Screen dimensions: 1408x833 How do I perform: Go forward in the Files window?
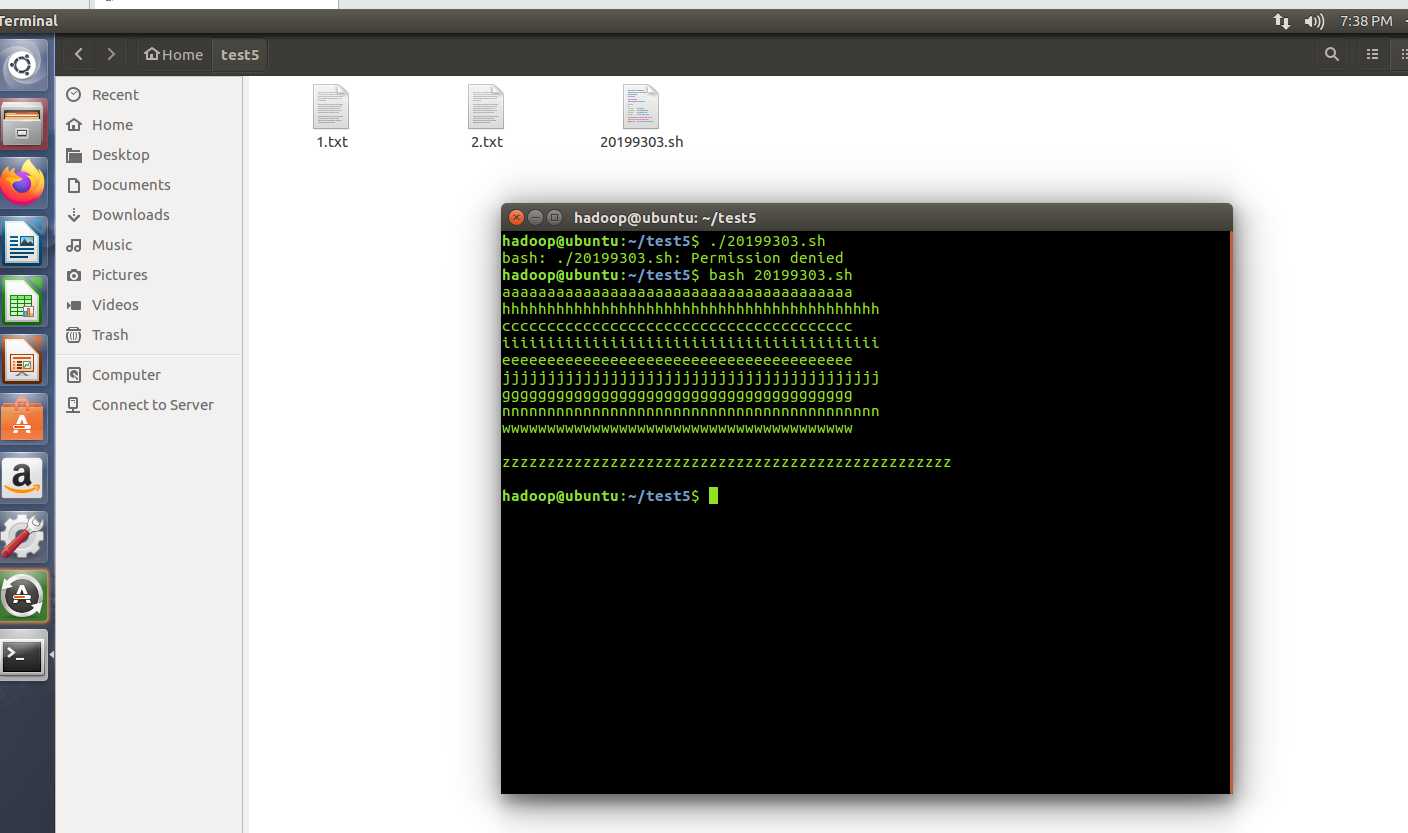[111, 54]
